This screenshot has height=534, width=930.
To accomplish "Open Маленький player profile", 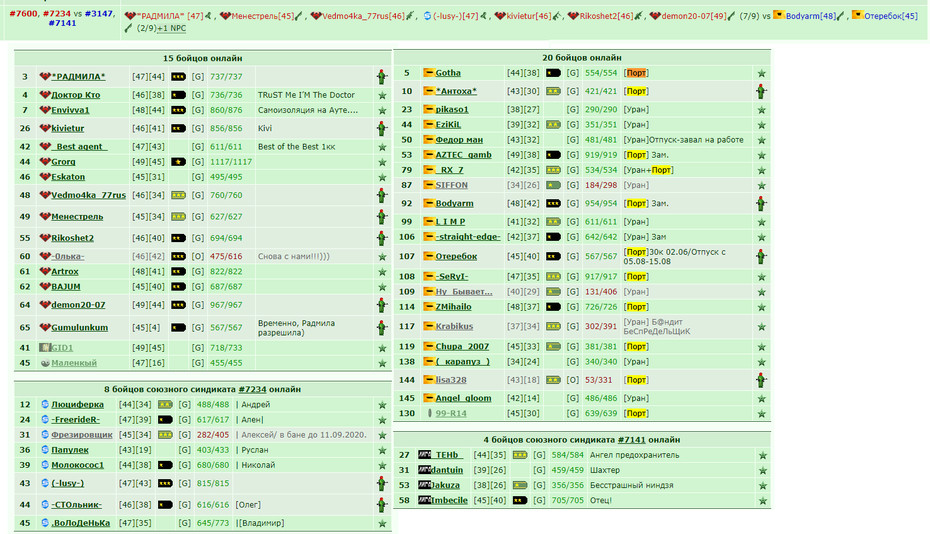I will coord(74,363).
